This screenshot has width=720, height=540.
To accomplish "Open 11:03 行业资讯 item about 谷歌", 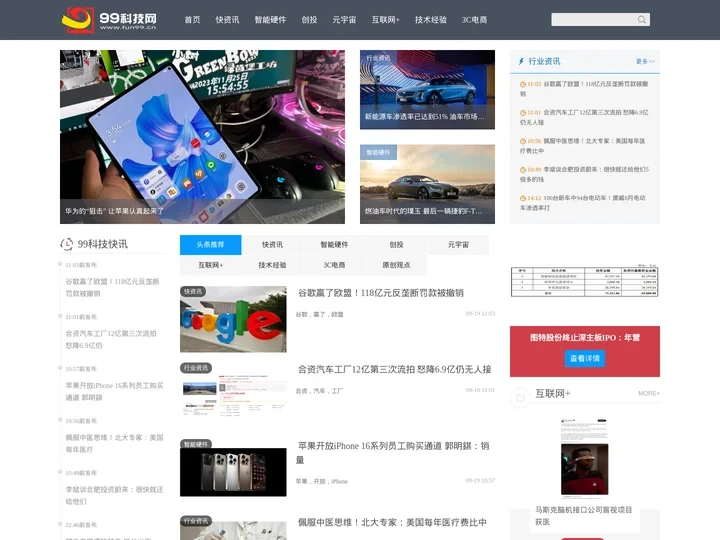I will [x=584, y=89].
